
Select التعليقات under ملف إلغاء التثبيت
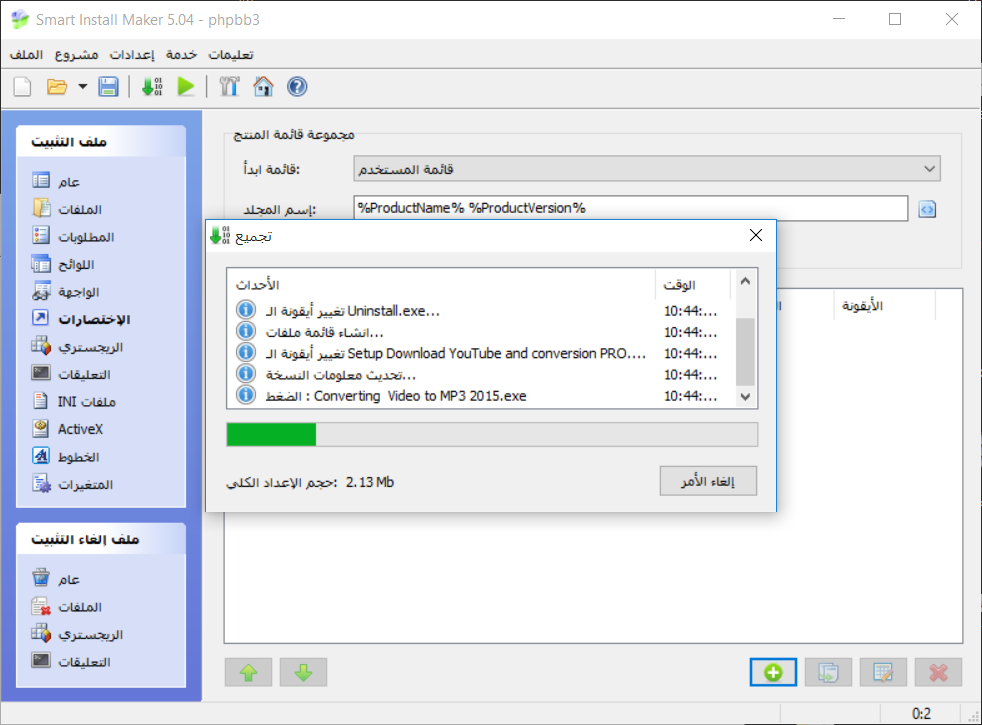[x=71, y=662]
